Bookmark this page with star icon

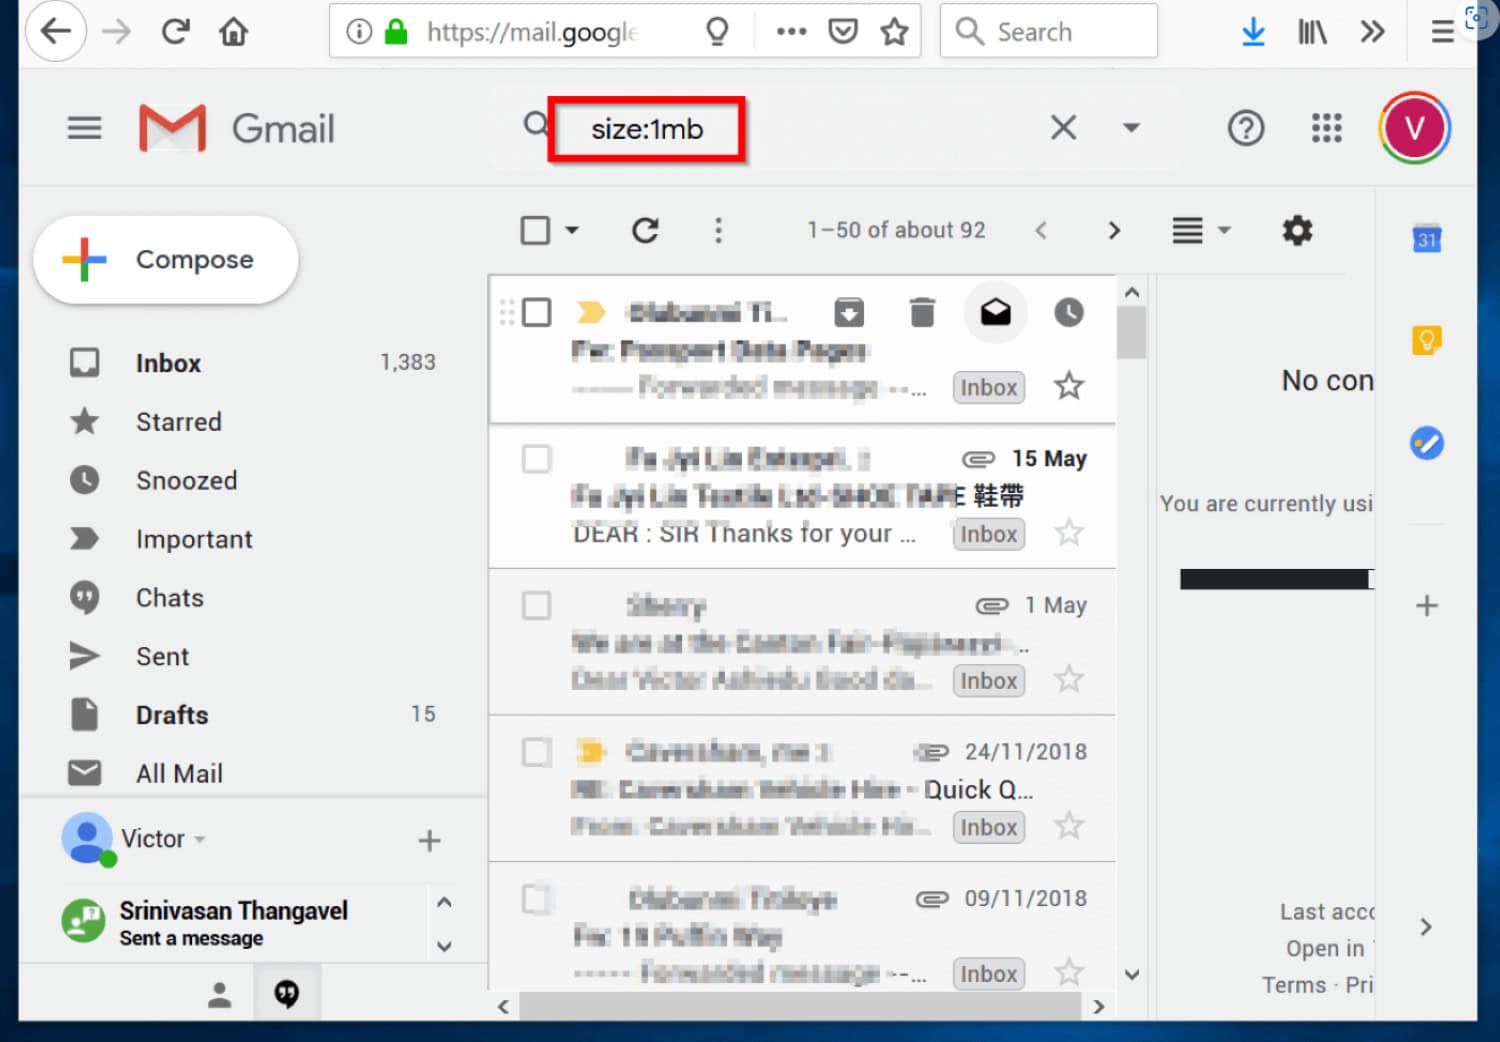pos(894,32)
